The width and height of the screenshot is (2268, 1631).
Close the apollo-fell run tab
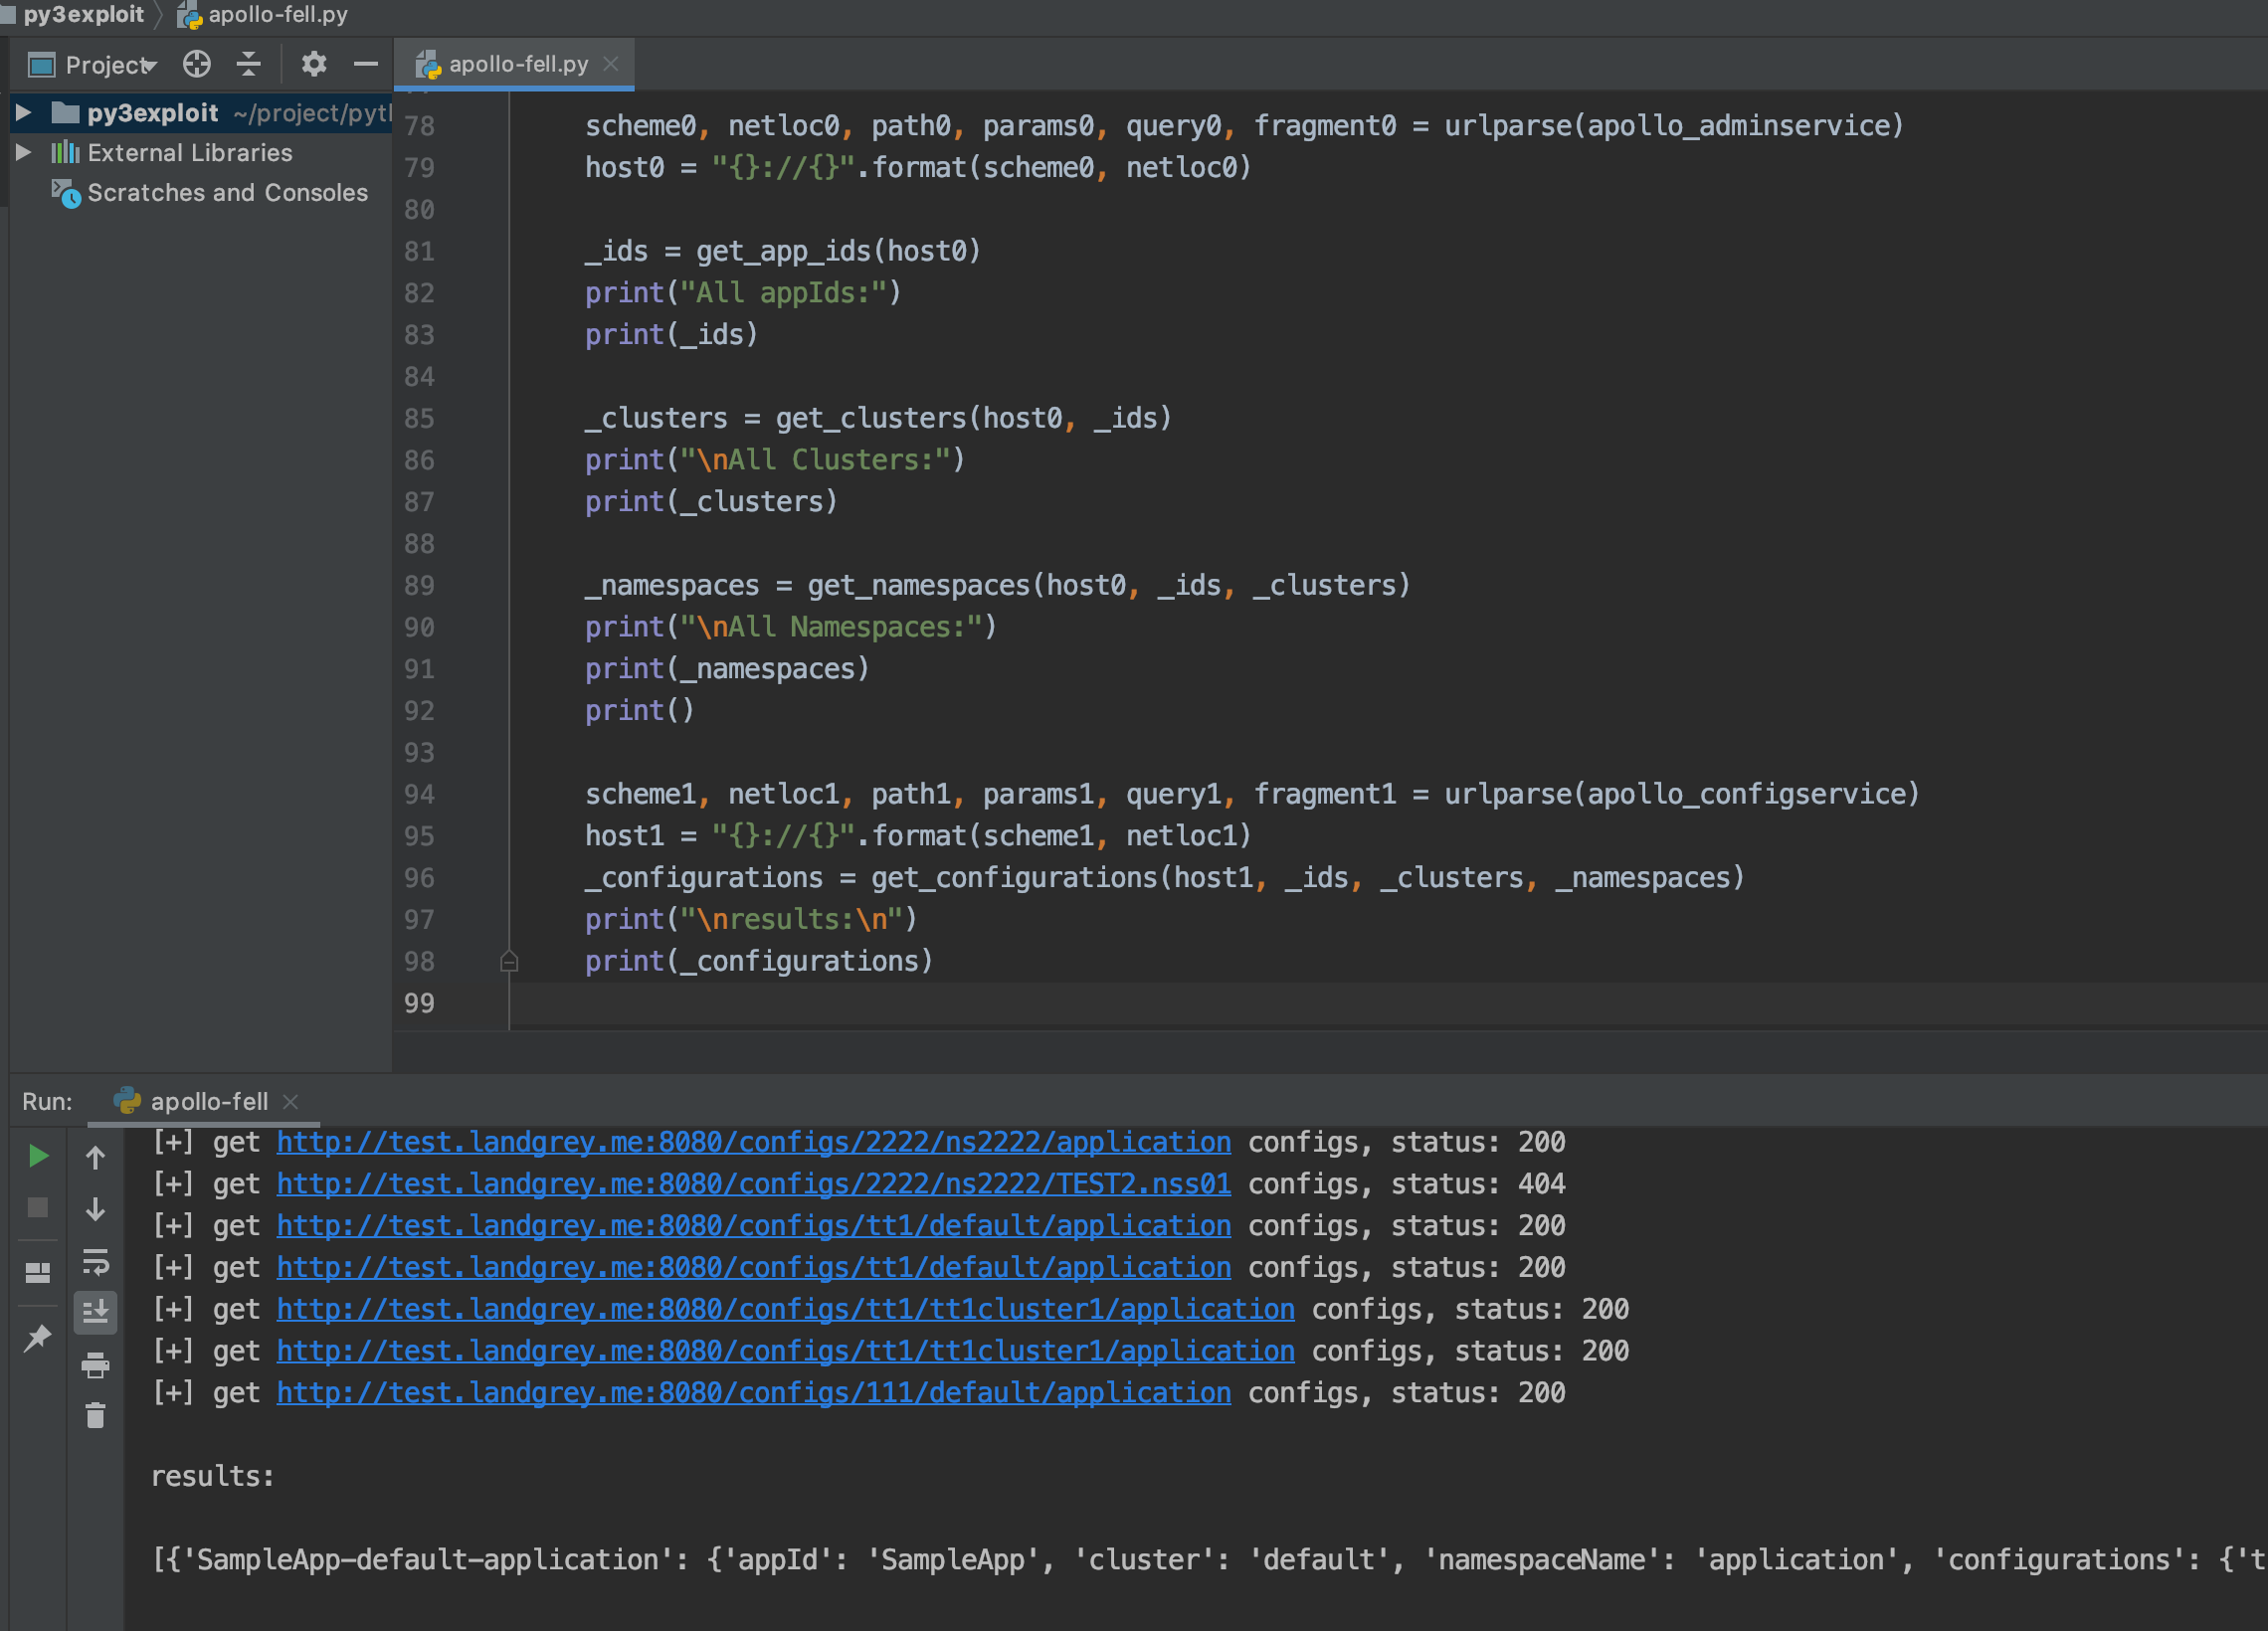[291, 1101]
